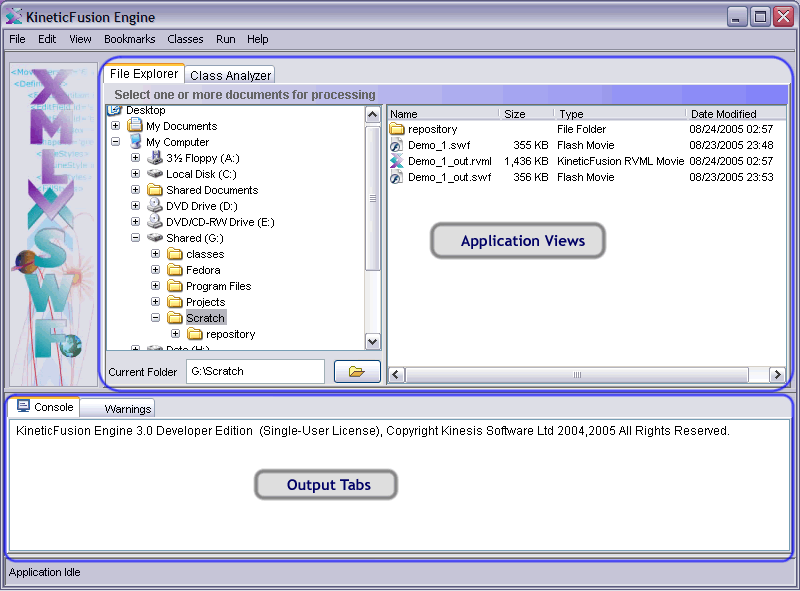This screenshot has width=800, height=591.
Task: Click the file list scroll right arrow
Action: point(777,375)
